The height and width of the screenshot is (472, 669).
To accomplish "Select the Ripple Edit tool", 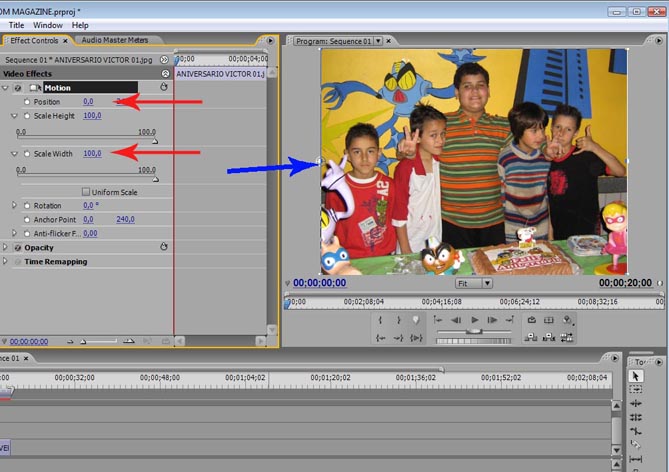I will (x=637, y=403).
